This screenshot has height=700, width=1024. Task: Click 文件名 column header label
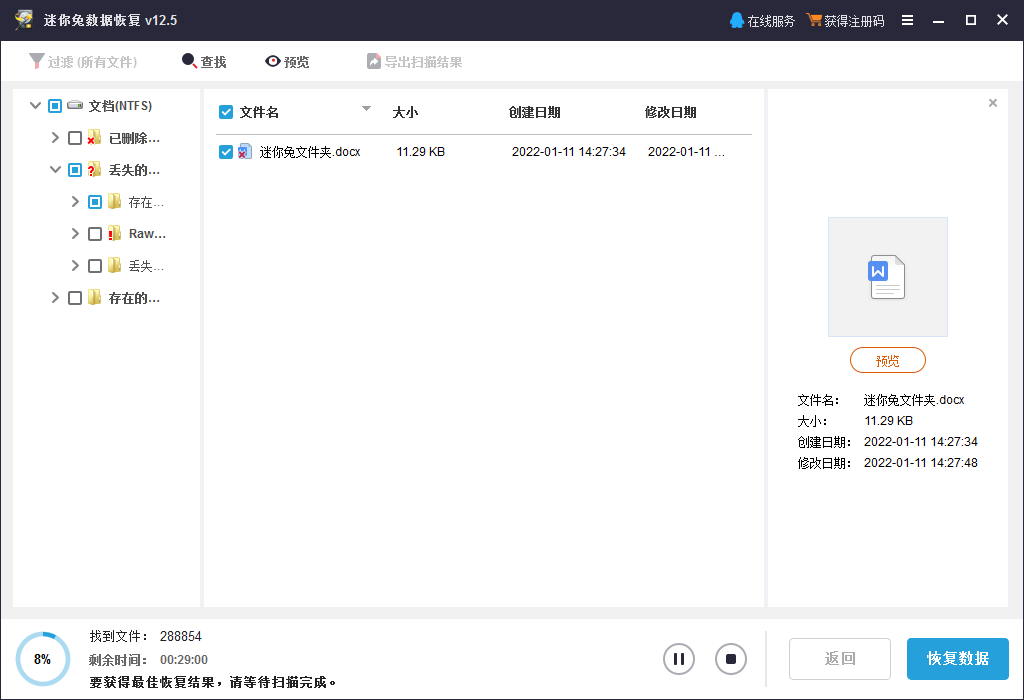coord(259,112)
